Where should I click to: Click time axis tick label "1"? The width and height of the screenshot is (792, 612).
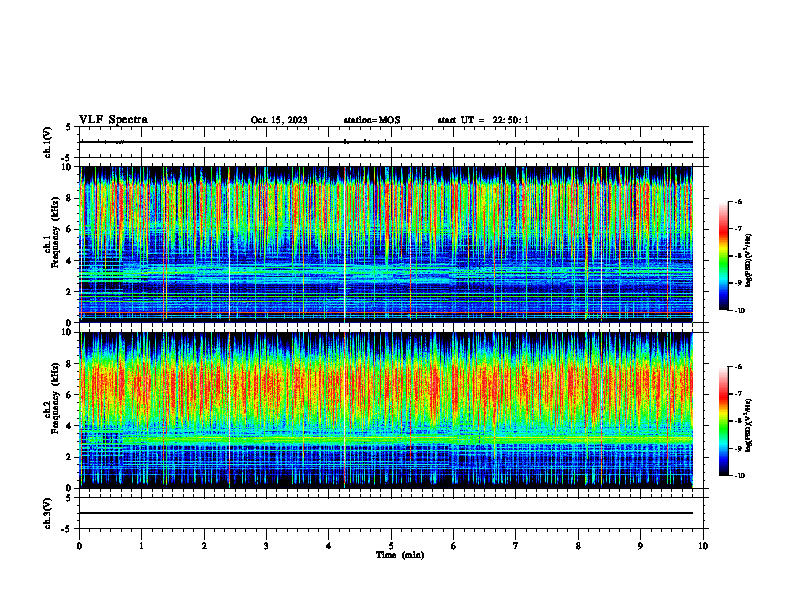point(141,546)
